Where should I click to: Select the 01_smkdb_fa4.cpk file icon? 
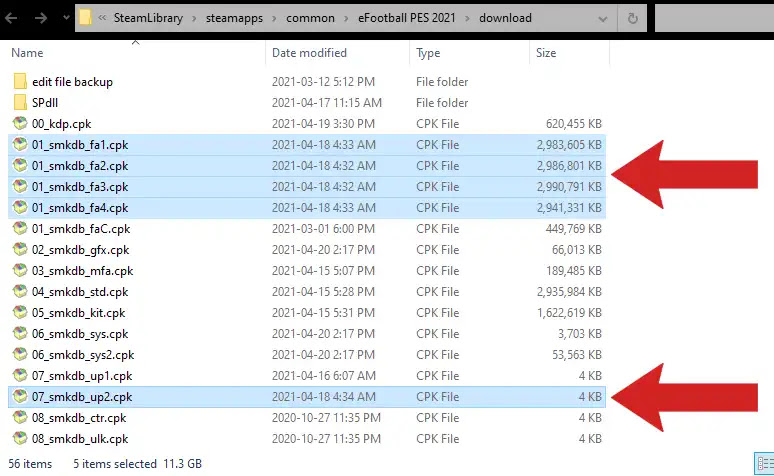[20, 207]
